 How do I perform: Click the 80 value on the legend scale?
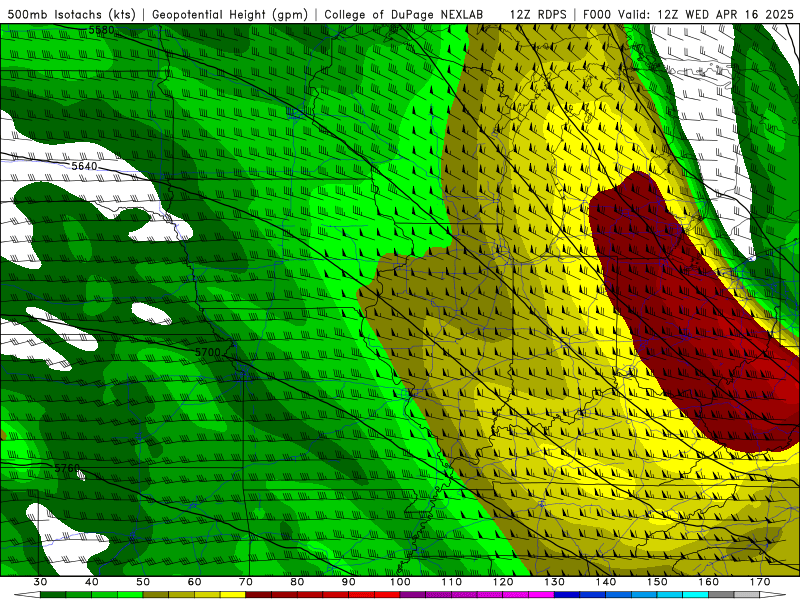click(297, 582)
